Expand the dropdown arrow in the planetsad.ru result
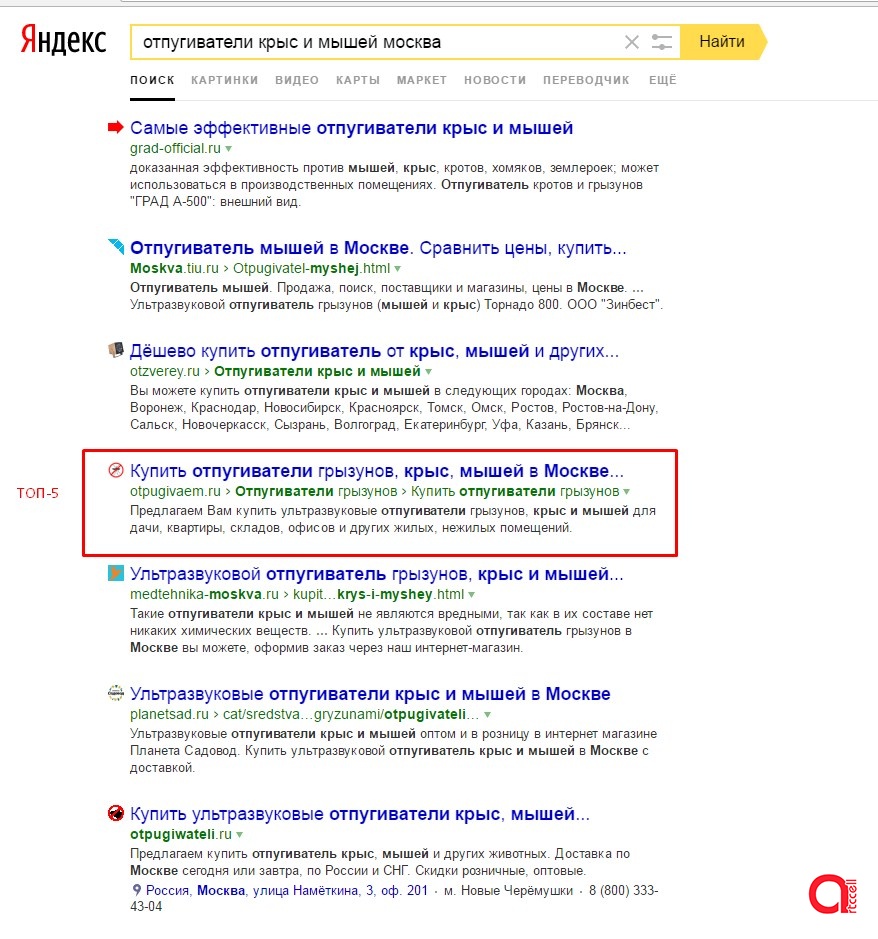The height and width of the screenshot is (939, 878). coord(488,715)
